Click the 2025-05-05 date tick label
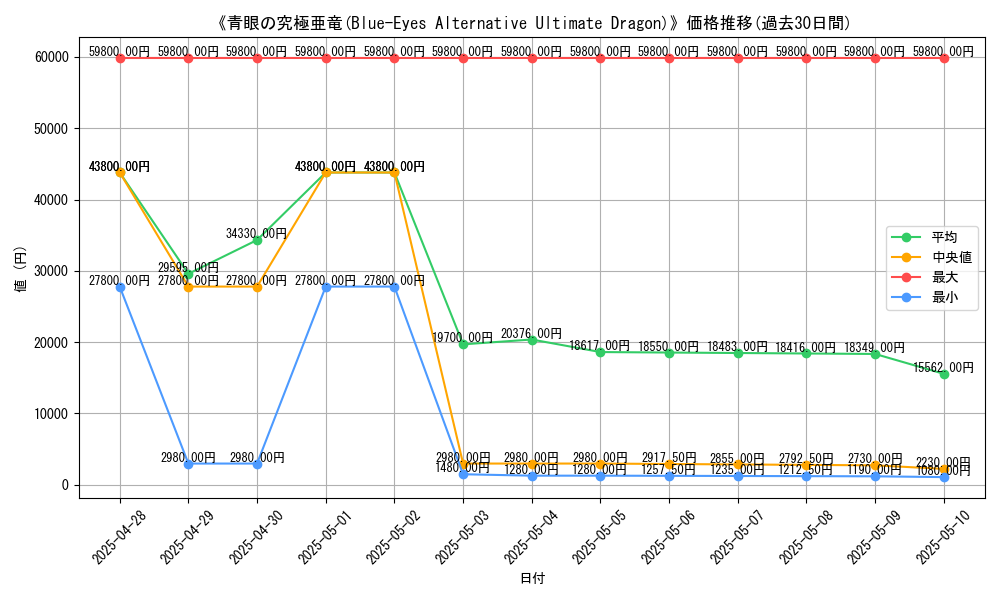This screenshot has width=1000, height=600. pyautogui.click(x=599, y=537)
